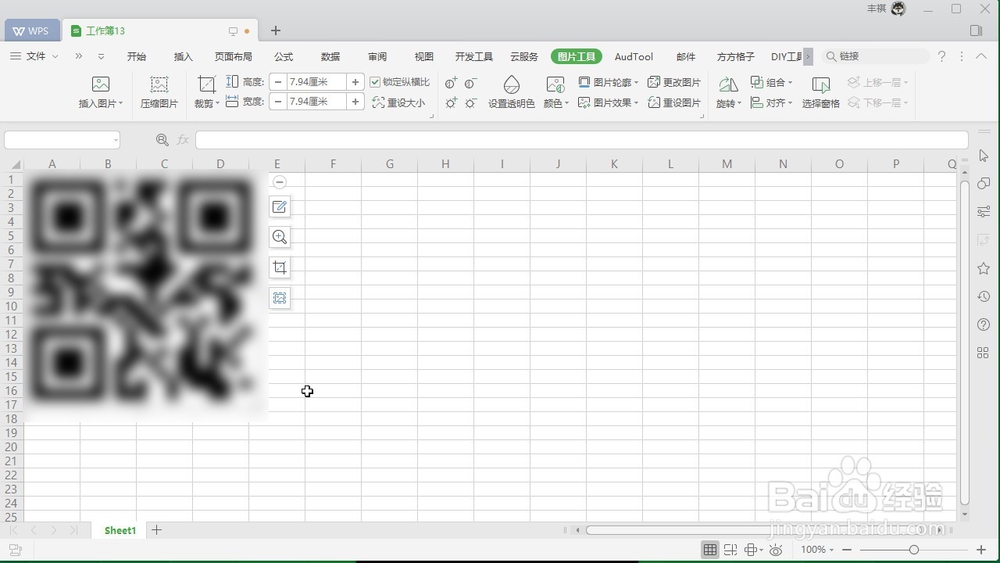Open the Selection Pane (选择窗格)
1000x563 pixels.
pyautogui.click(x=820, y=92)
